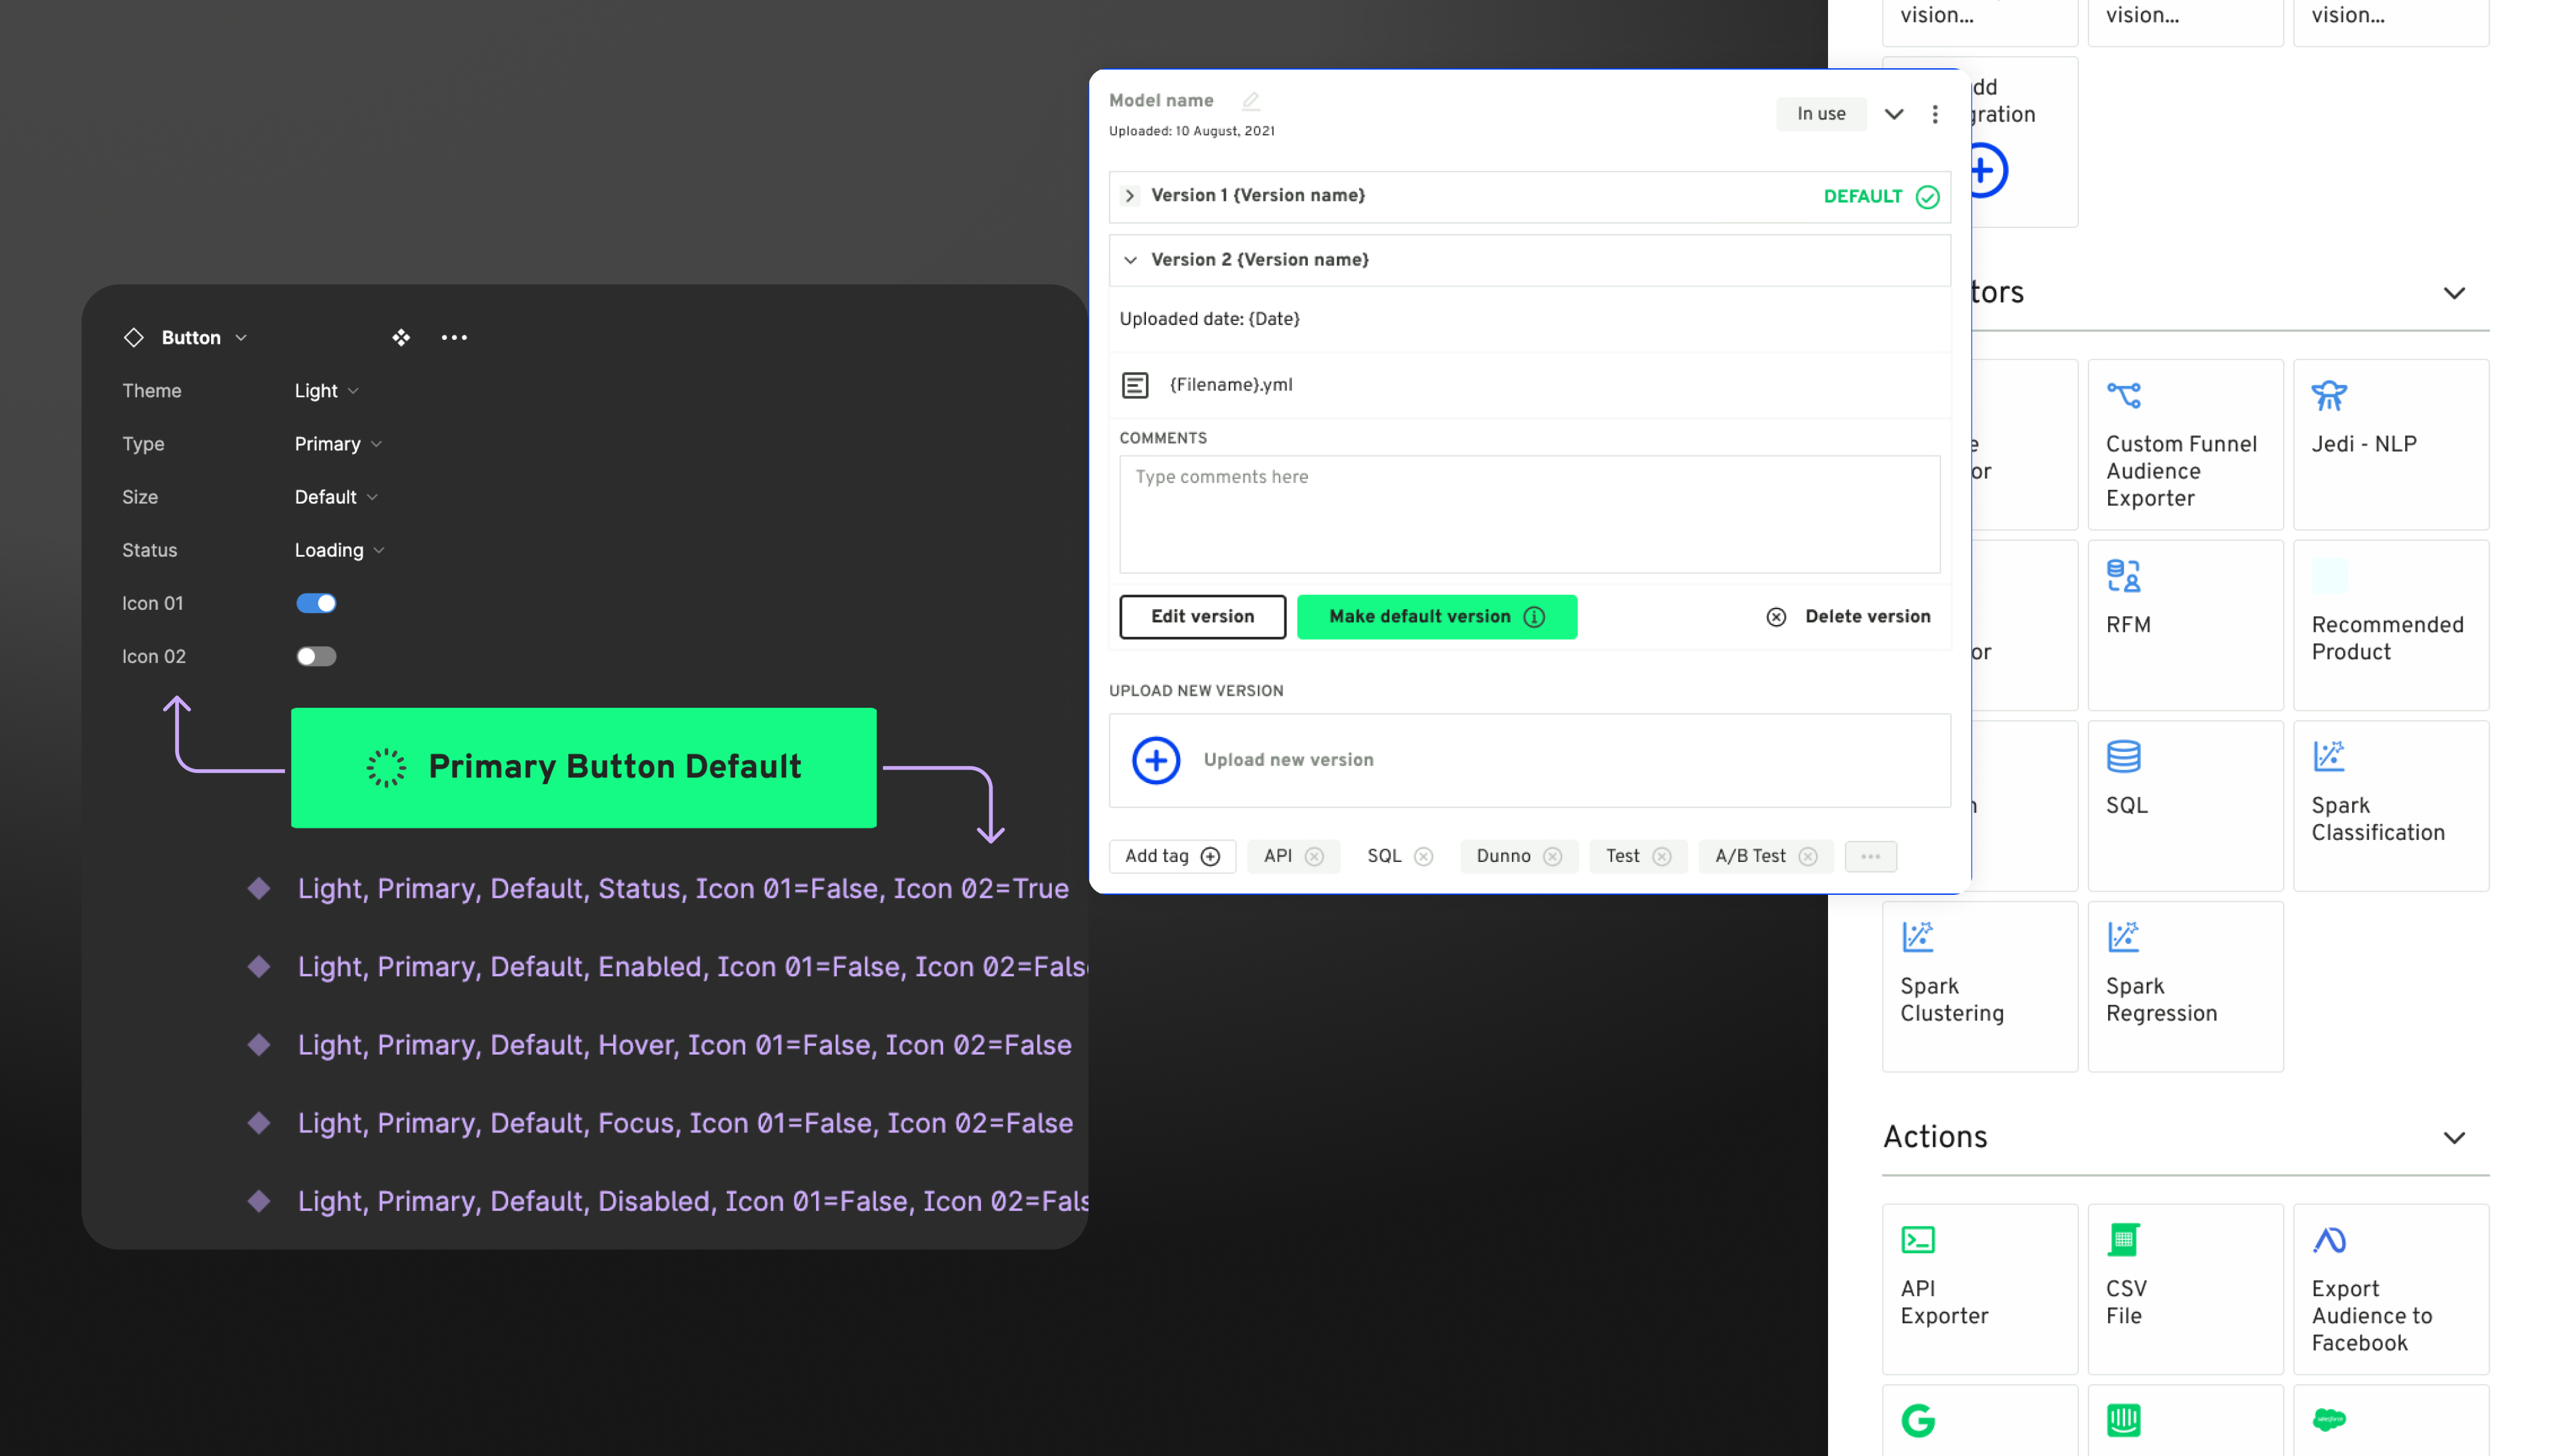The height and width of the screenshot is (1456, 2560).
Task: Remove the Test tag
Action: pyautogui.click(x=1662, y=857)
